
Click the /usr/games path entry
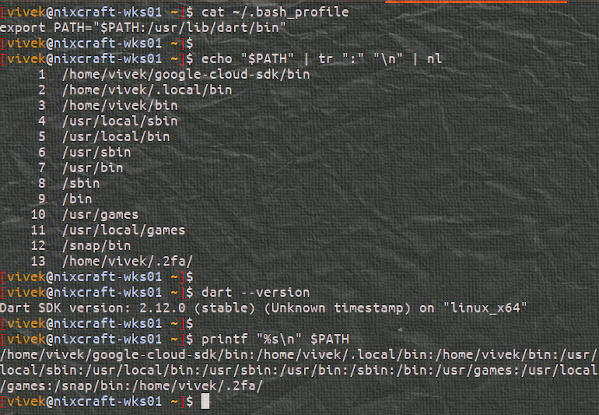point(100,215)
